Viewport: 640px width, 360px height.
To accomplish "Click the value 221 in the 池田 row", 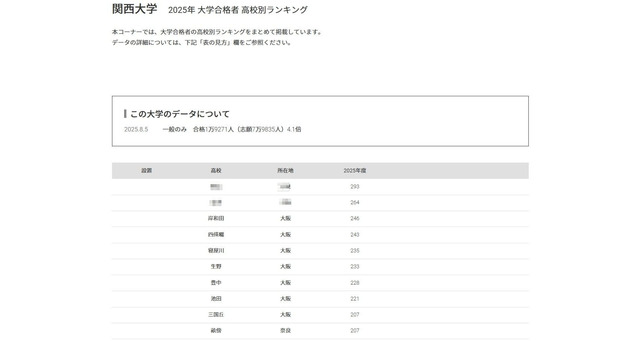I will click(355, 299).
